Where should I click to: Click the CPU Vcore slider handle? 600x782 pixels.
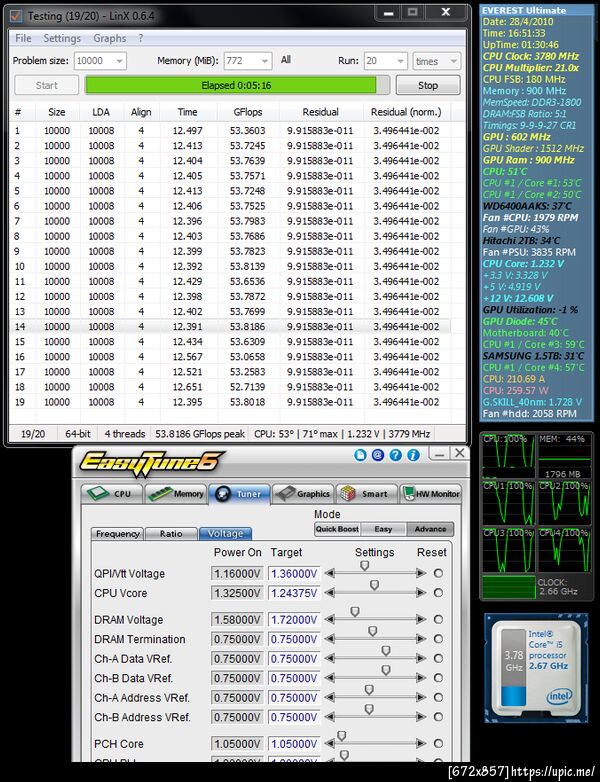click(x=375, y=586)
